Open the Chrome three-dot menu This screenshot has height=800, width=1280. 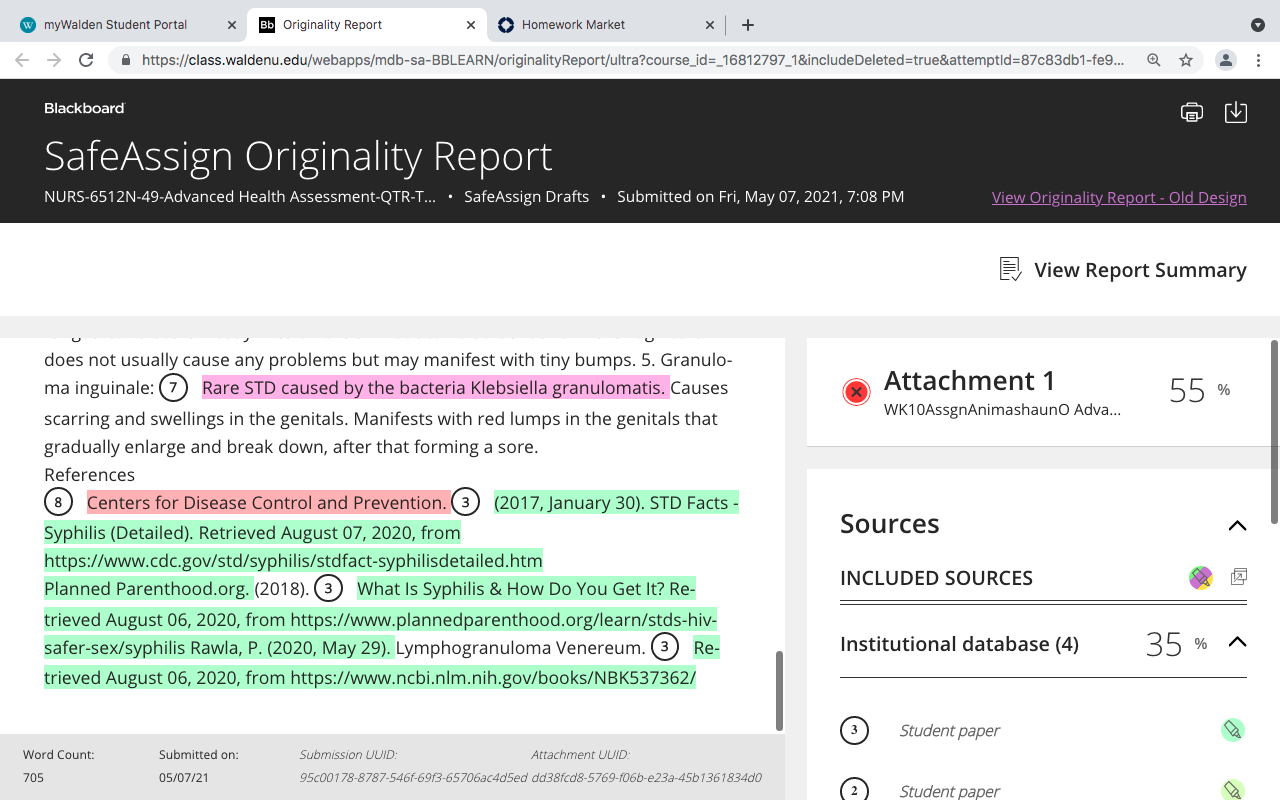click(x=1258, y=60)
